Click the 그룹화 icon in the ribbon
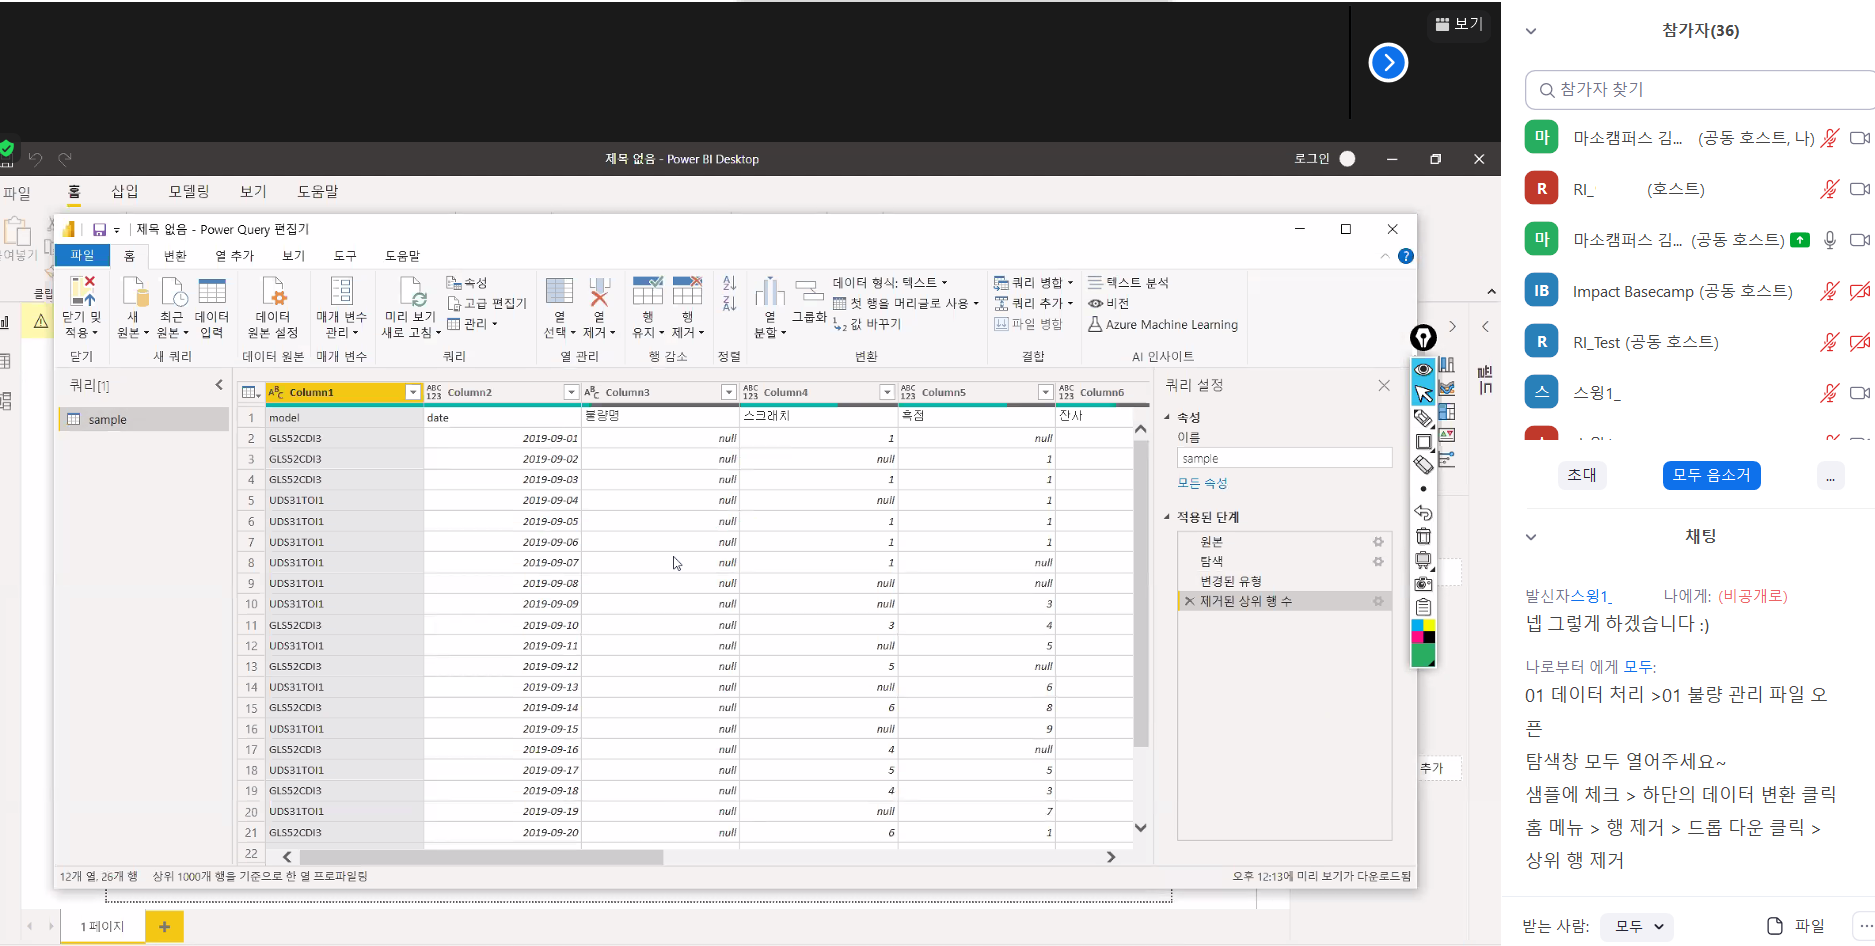Screen dimensions: 1875x946 click(x=809, y=293)
